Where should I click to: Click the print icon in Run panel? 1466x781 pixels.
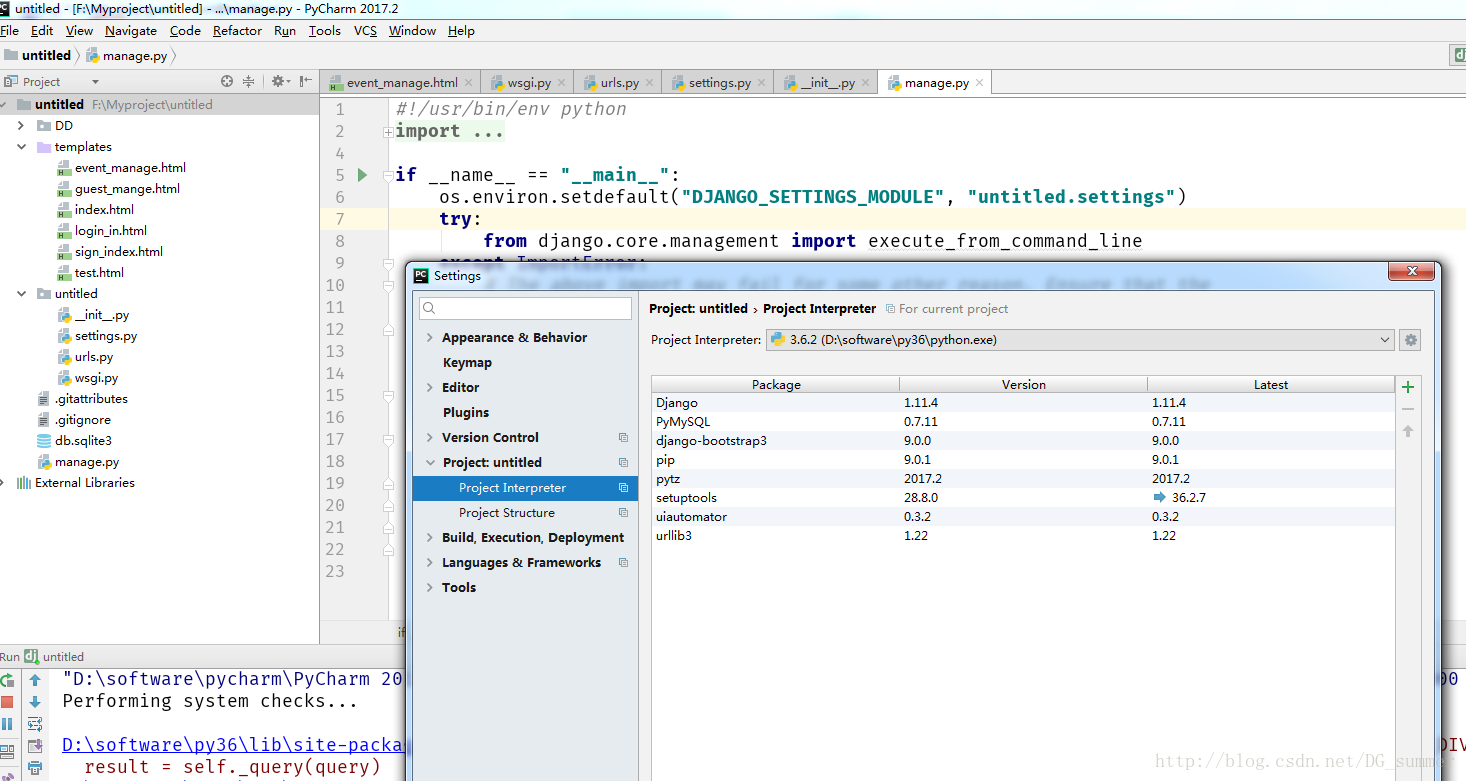(x=35, y=768)
